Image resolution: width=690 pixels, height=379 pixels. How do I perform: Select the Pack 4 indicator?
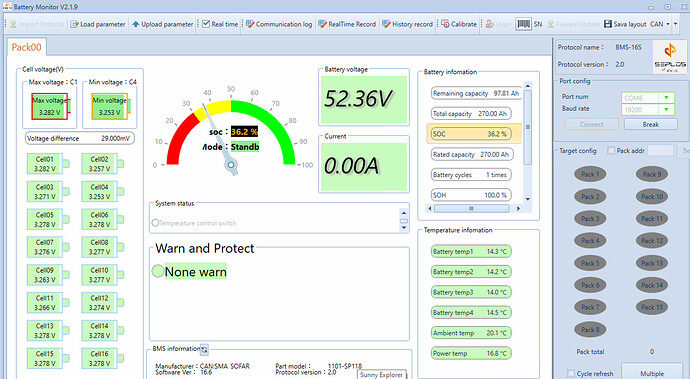click(590, 241)
